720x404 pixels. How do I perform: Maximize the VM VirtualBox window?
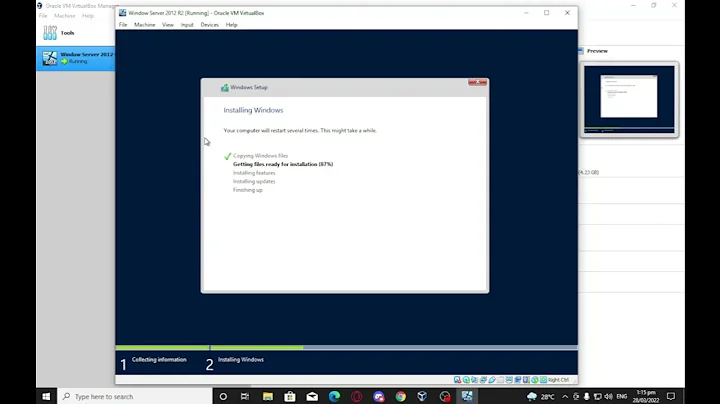[x=546, y=13]
